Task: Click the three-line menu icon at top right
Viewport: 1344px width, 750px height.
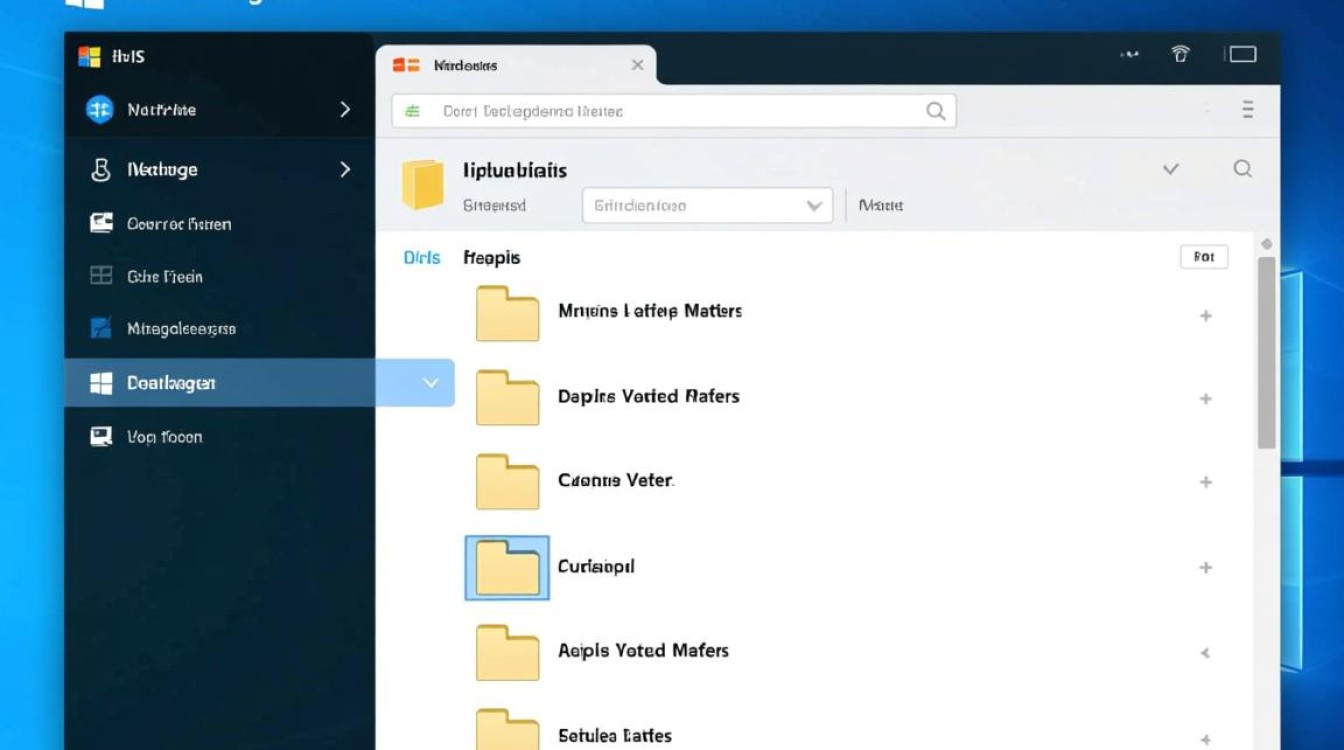Action: click(1247, 110)
